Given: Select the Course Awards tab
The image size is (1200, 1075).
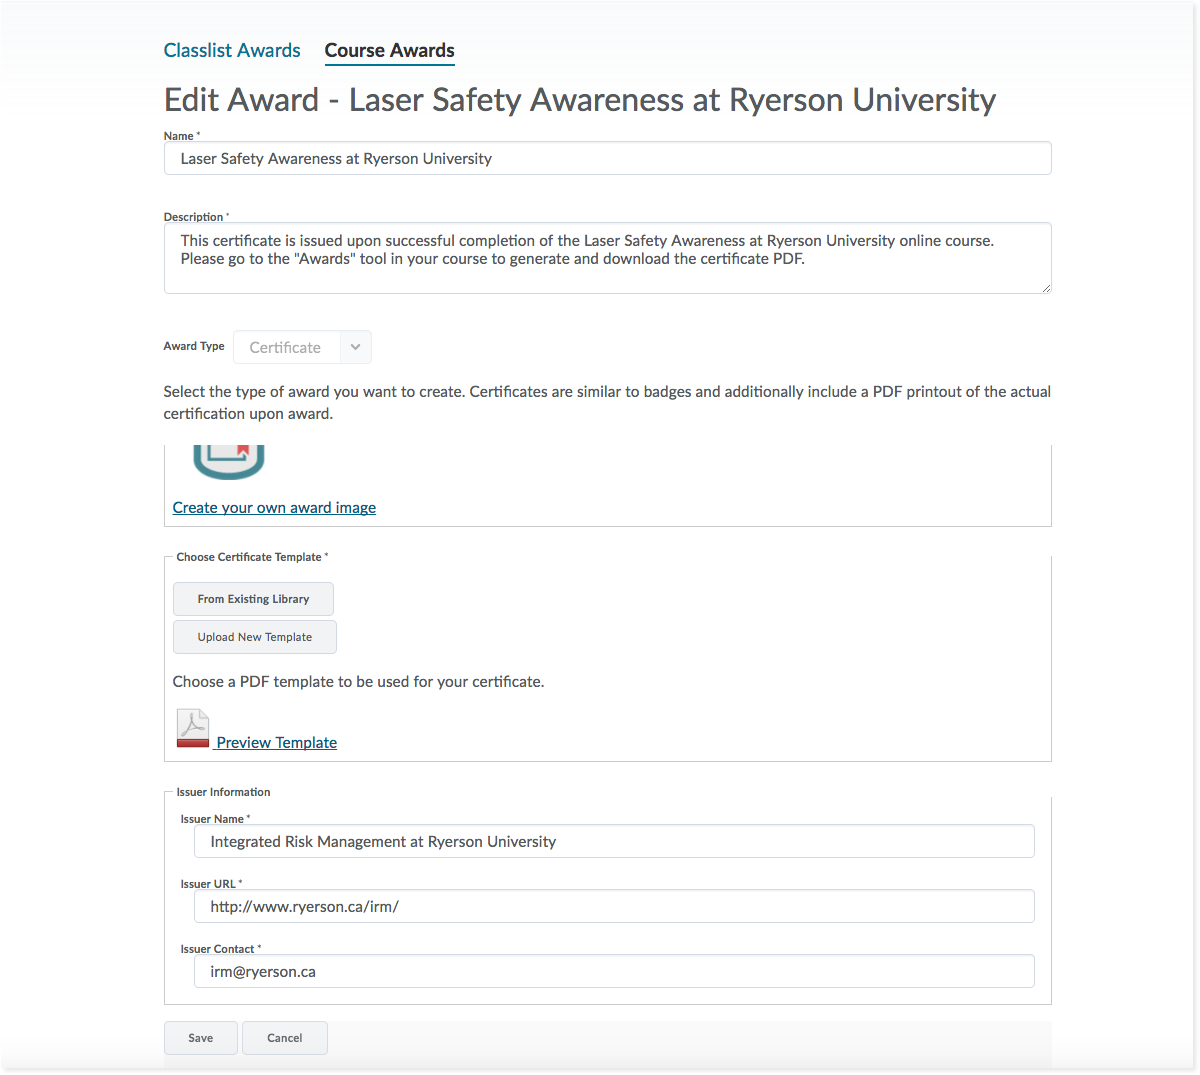Looking at the screenshot, I should (x=389, y=50).
